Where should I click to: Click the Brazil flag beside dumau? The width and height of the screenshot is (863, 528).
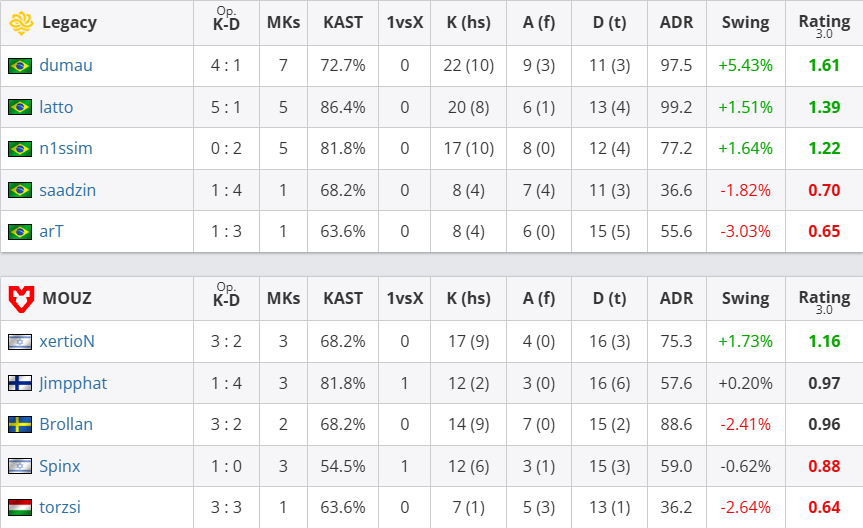tap(19, 66)
